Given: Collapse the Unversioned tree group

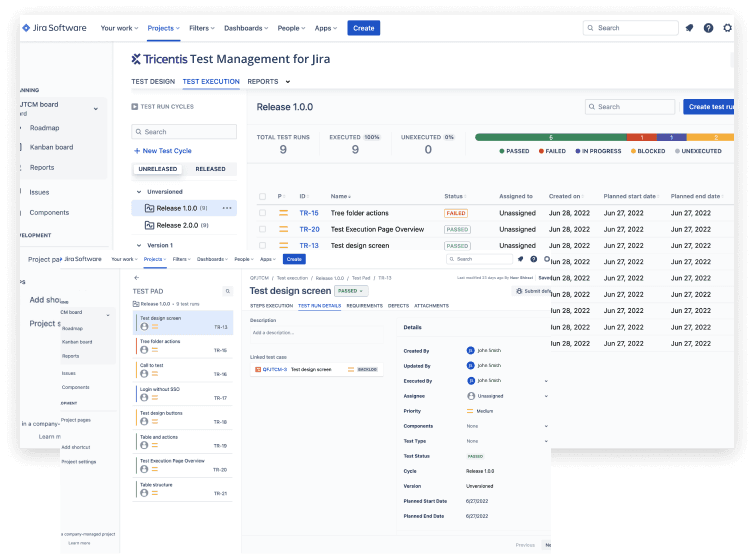Looking at the screenshot, I should point(139,191).
